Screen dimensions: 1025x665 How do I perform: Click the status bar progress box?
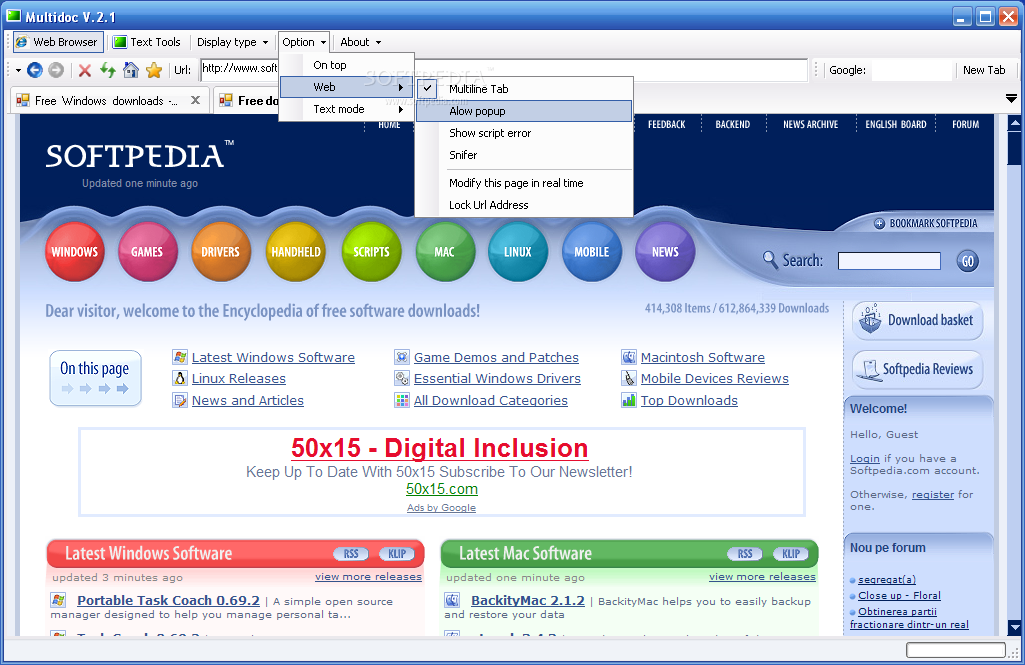[x=955, y=649]
